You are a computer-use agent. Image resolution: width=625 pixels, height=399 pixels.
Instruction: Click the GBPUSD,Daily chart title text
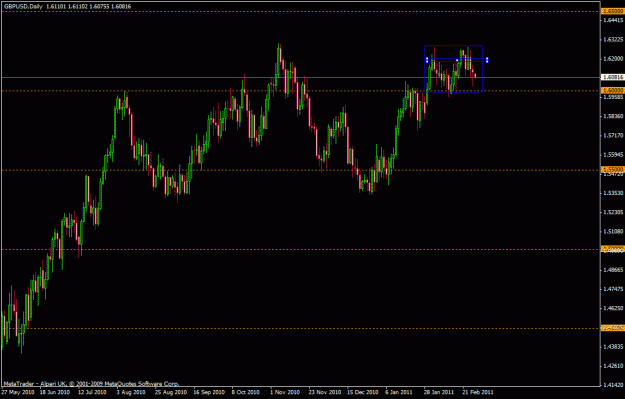point(23,6)
